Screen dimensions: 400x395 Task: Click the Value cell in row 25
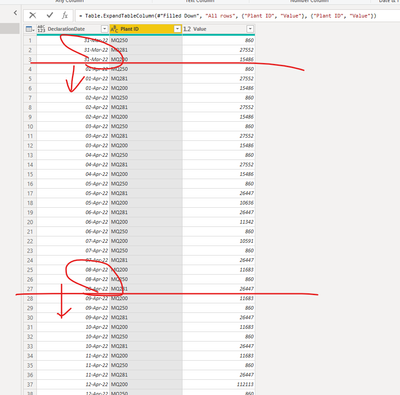click(219, 270)
